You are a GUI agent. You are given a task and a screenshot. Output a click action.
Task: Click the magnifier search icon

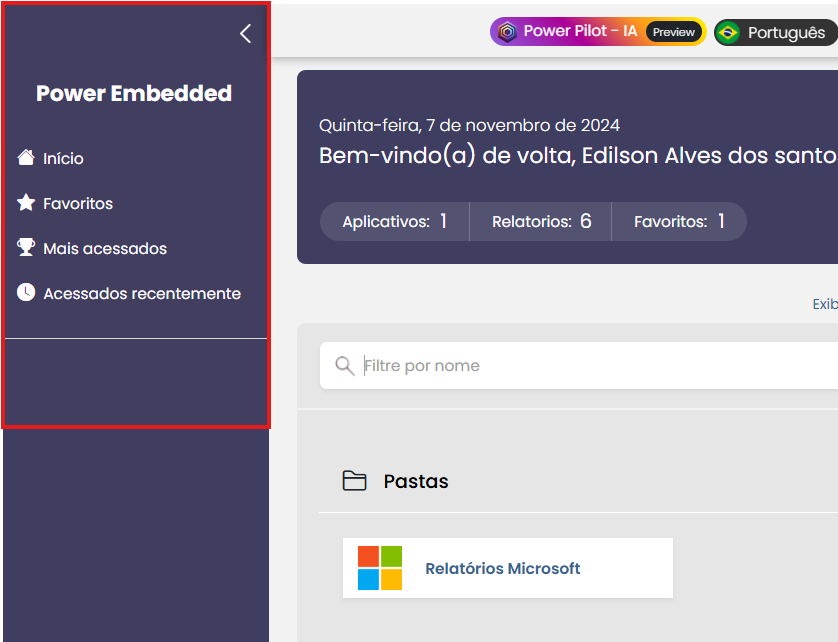point(345,366)
